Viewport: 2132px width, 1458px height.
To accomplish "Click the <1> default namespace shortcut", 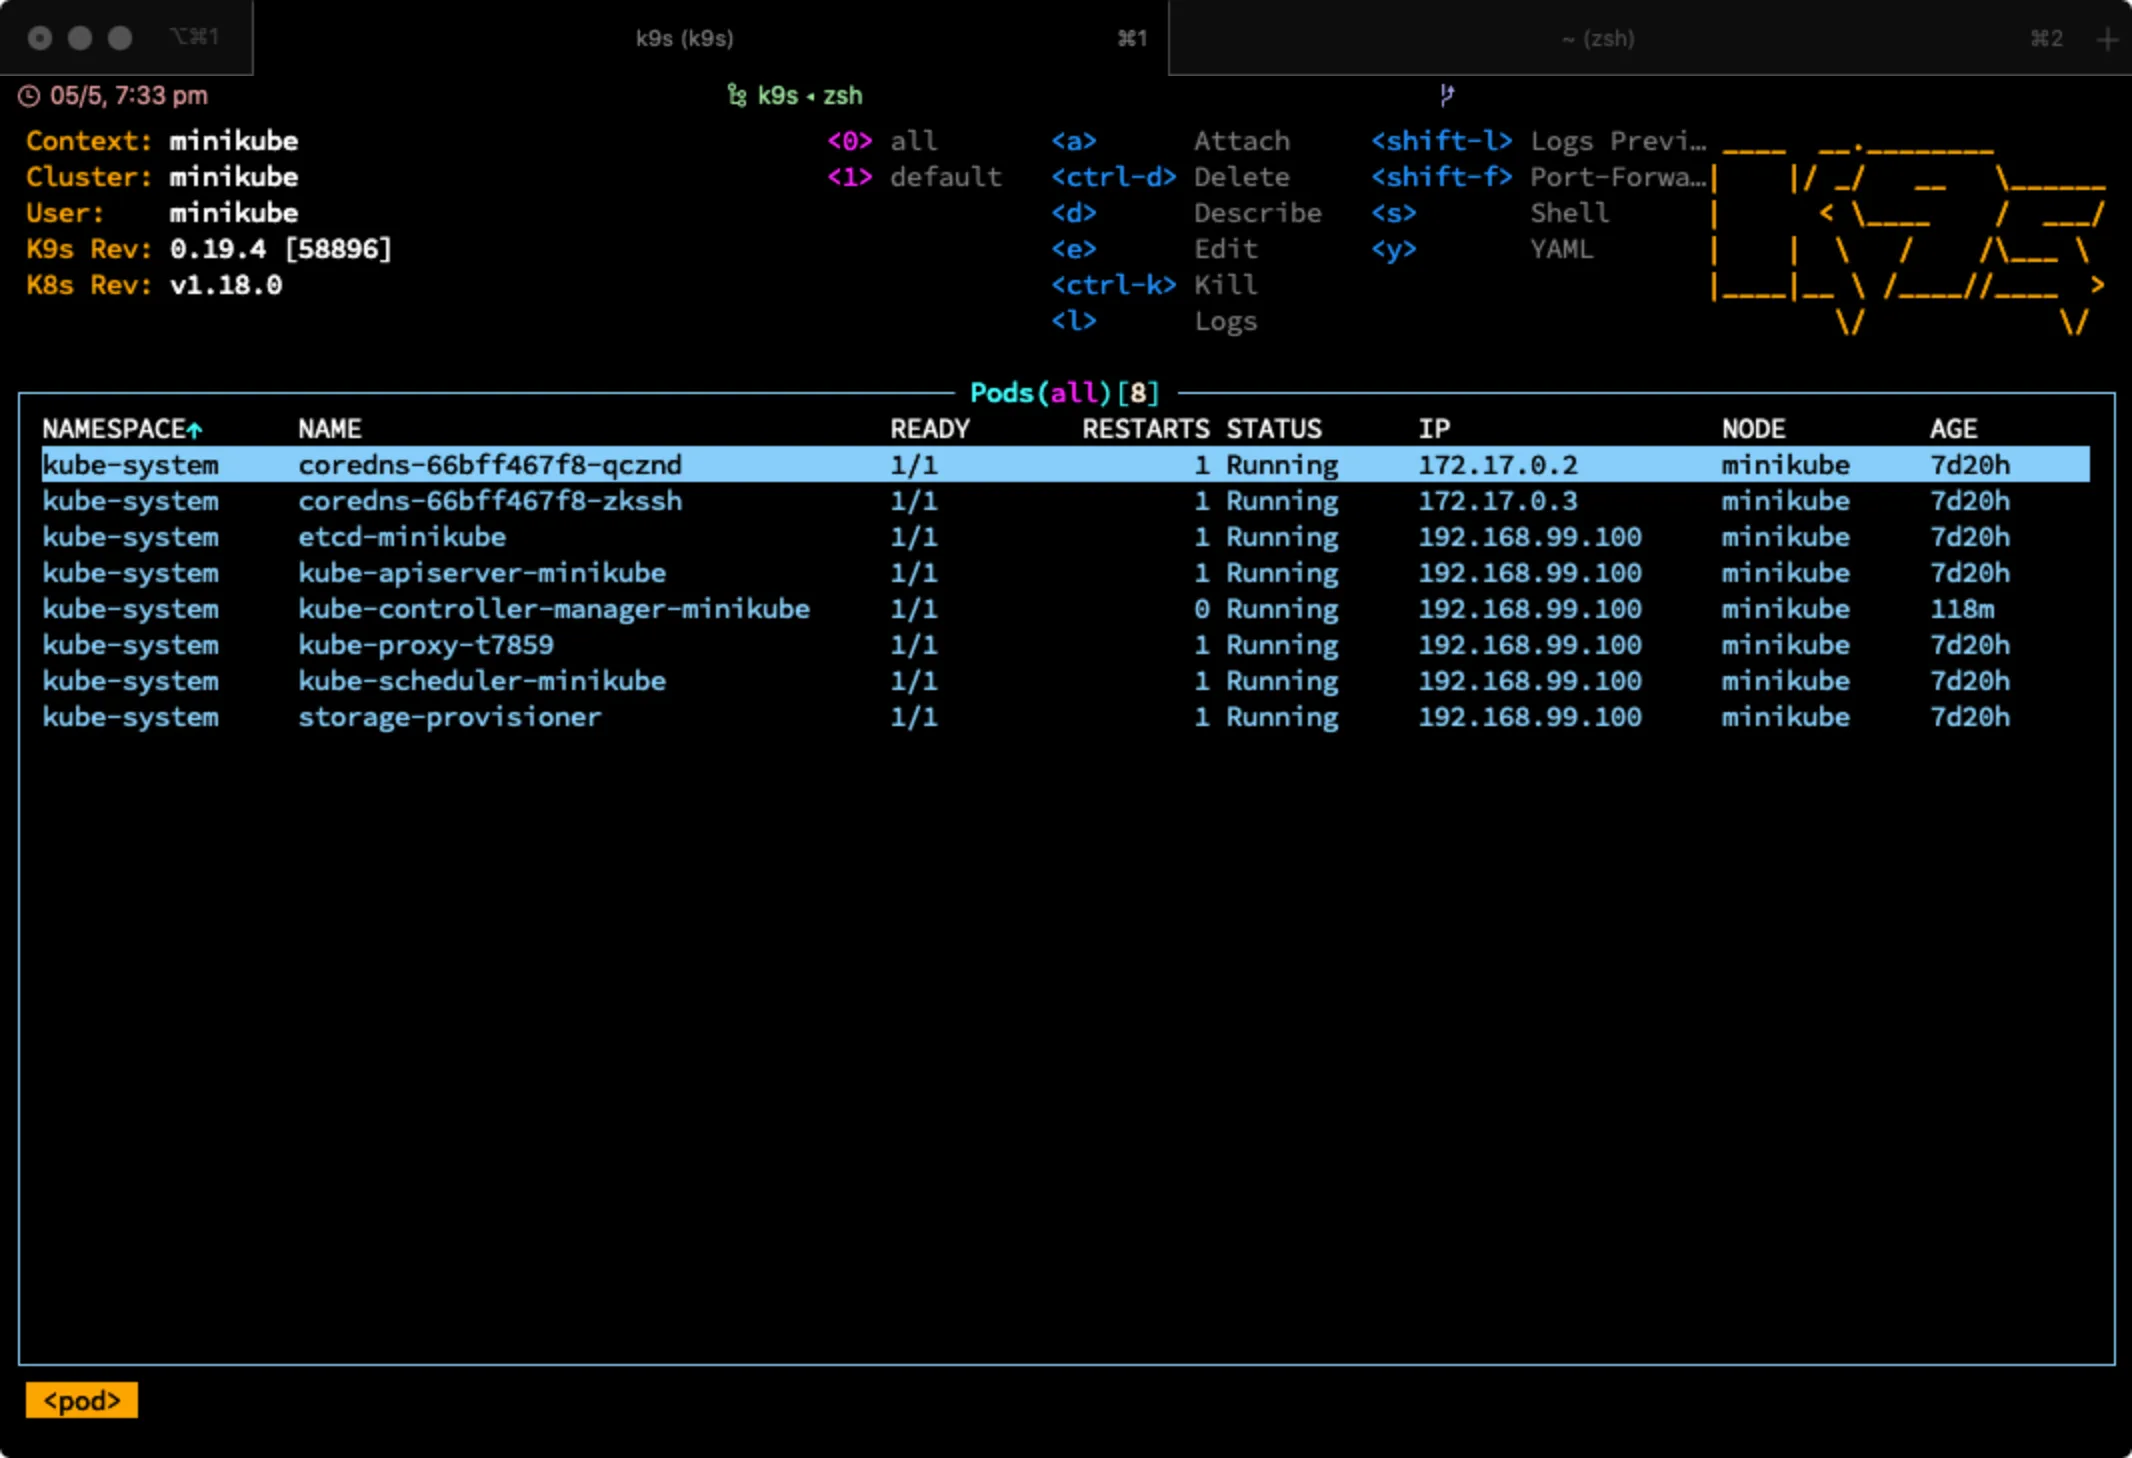I will pyautogui.click(x=914, y=177).
